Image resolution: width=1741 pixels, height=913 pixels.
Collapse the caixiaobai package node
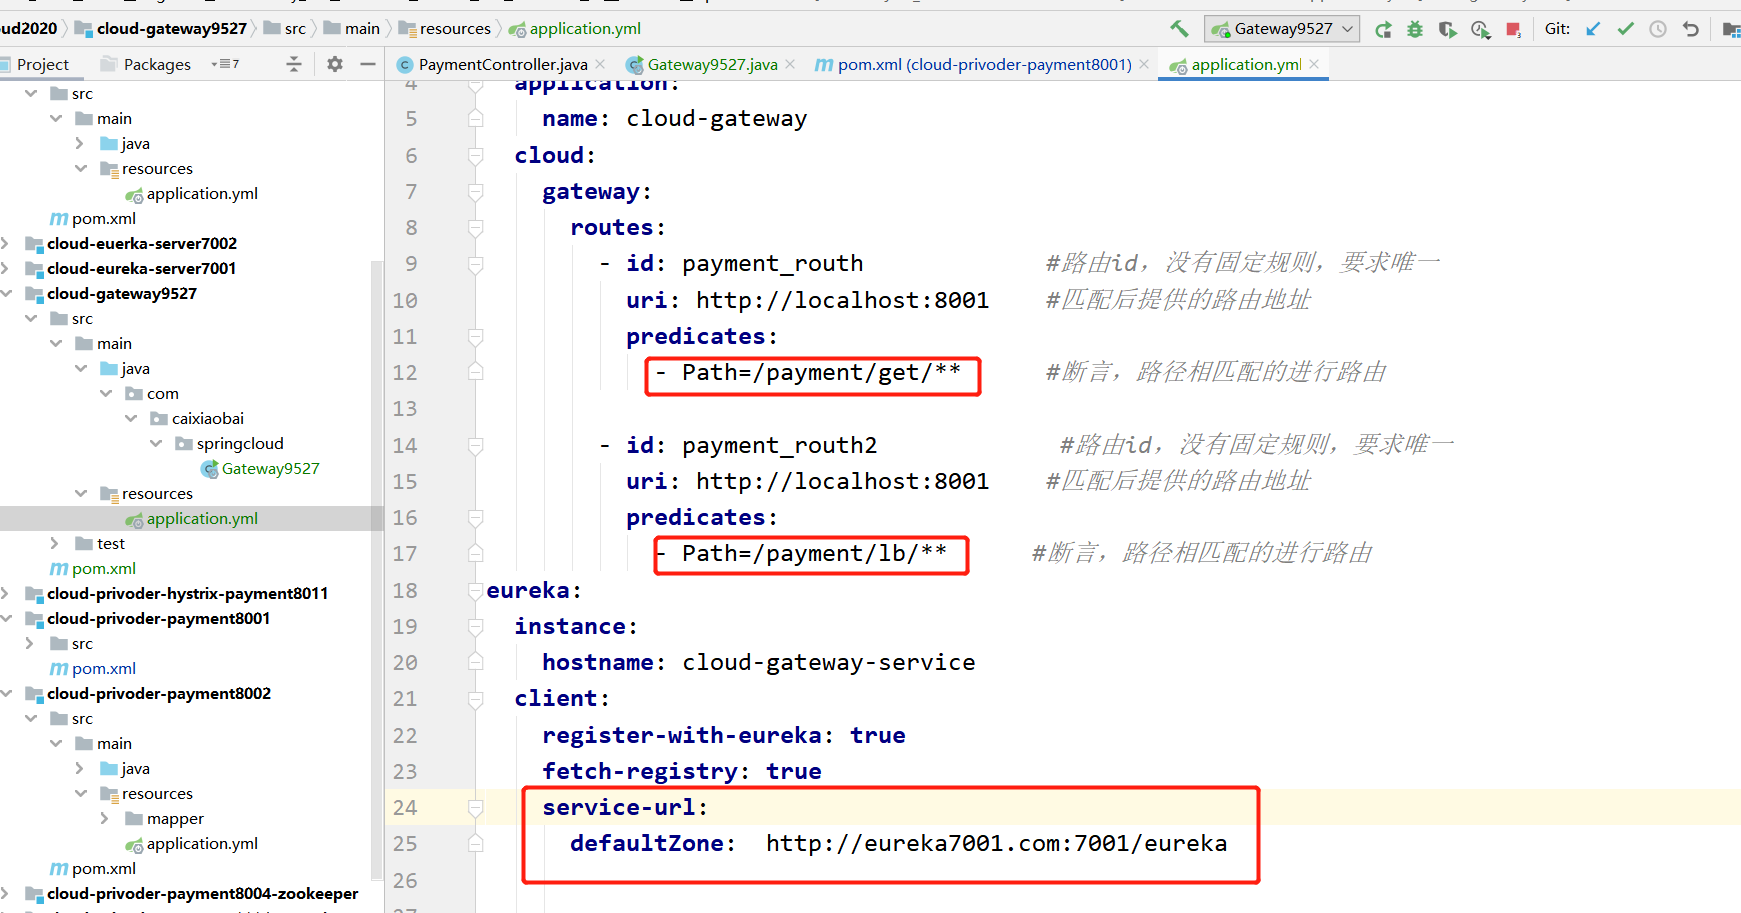(130, 418)
